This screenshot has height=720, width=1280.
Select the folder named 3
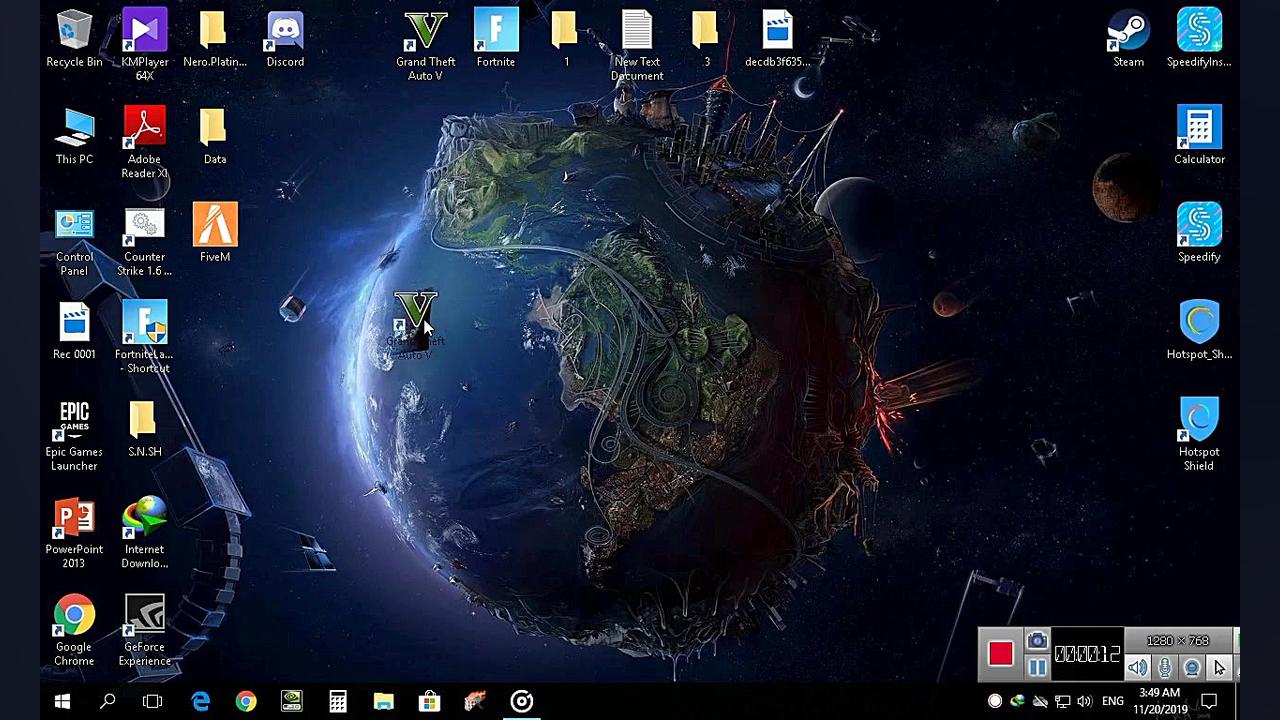tap(706, 39)
